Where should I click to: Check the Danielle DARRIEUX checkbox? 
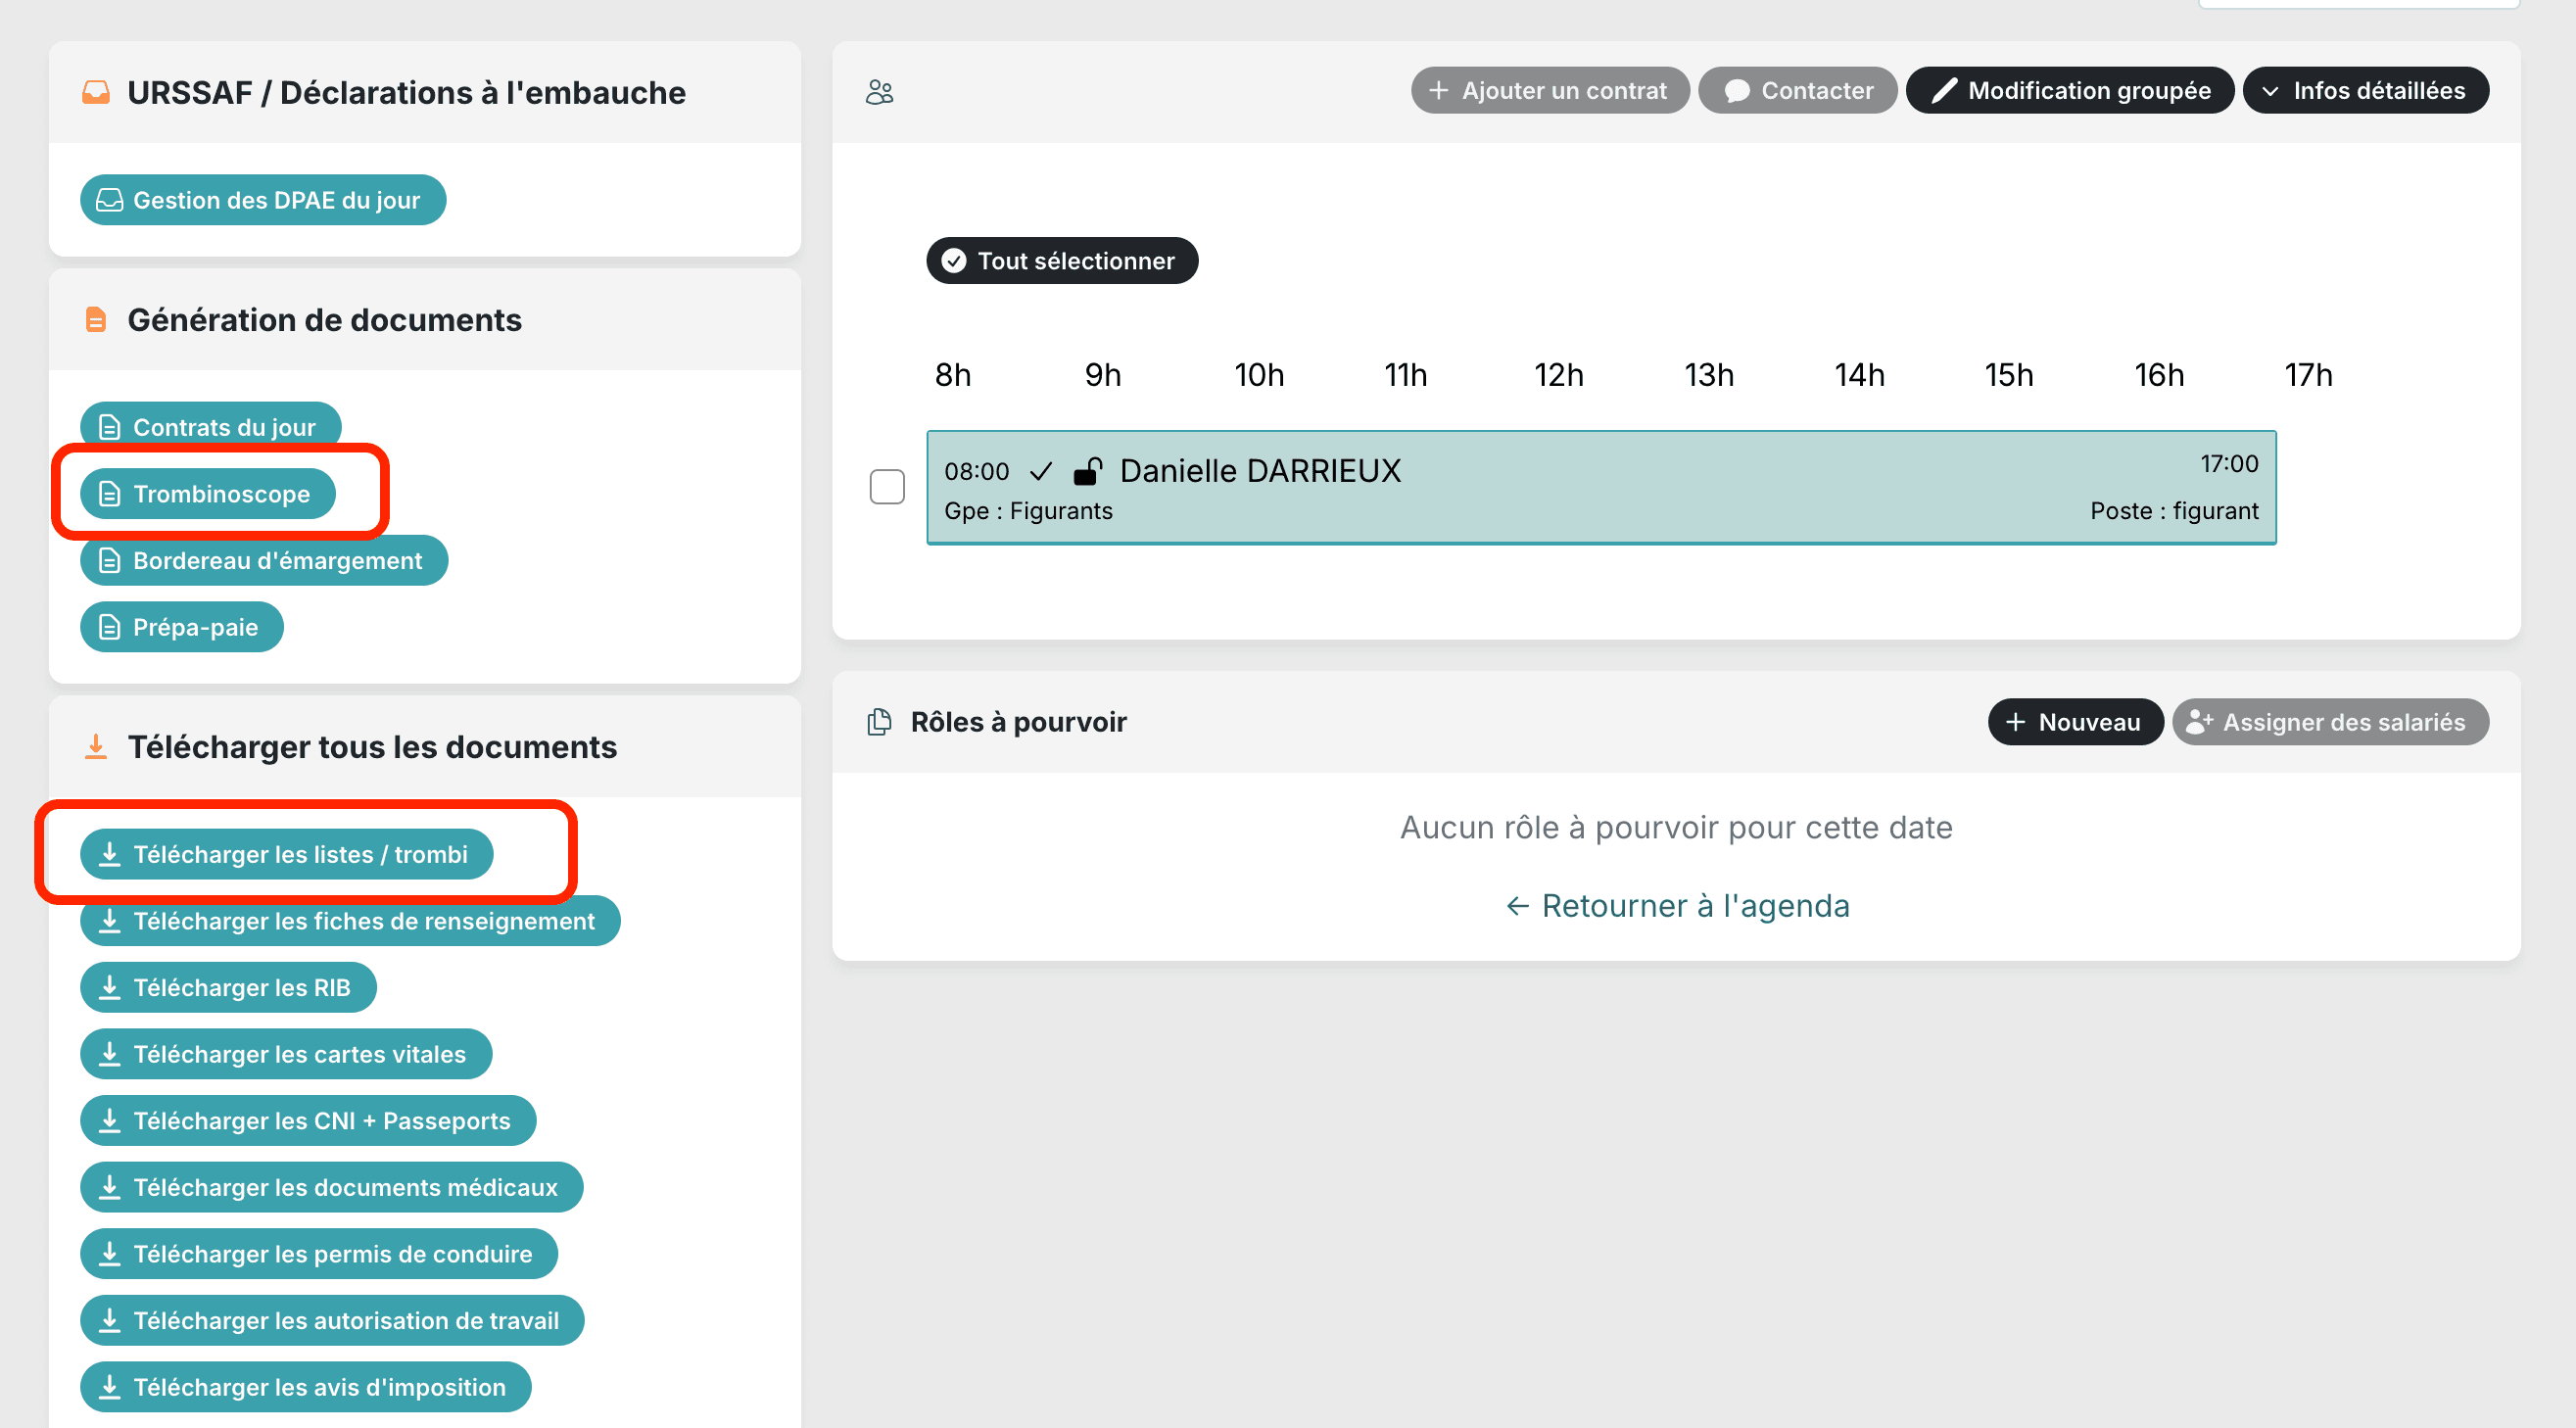point(887,487)
